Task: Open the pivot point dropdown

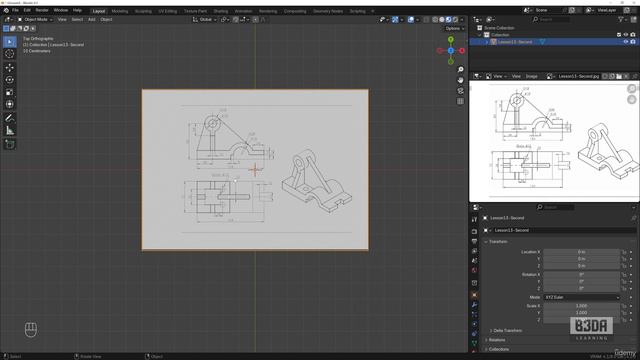Action: [x=225, y=20]
